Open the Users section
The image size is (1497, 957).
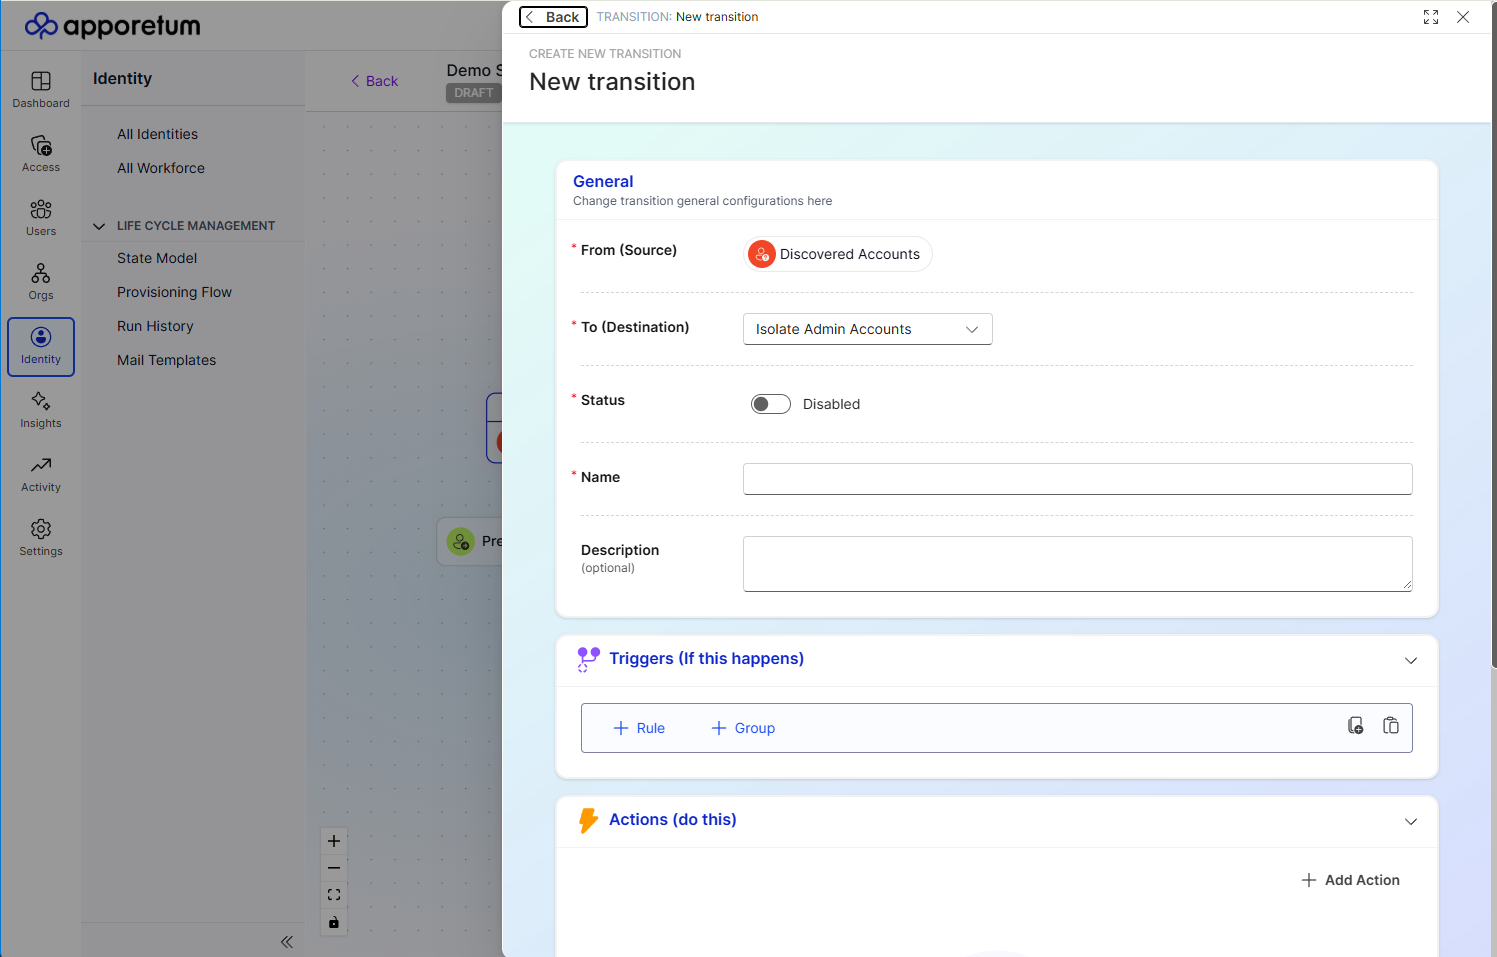click(x=40, y=216)
